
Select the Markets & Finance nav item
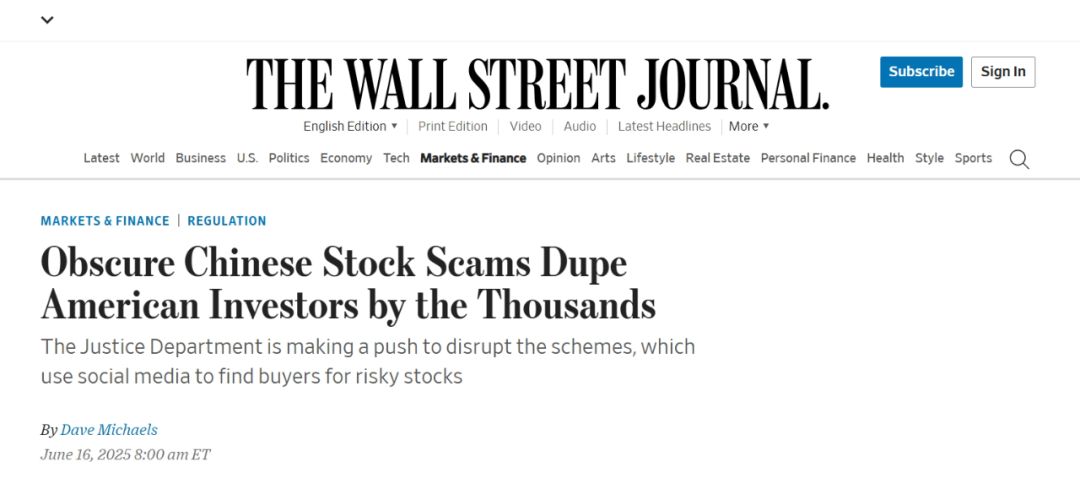(473, 158)
